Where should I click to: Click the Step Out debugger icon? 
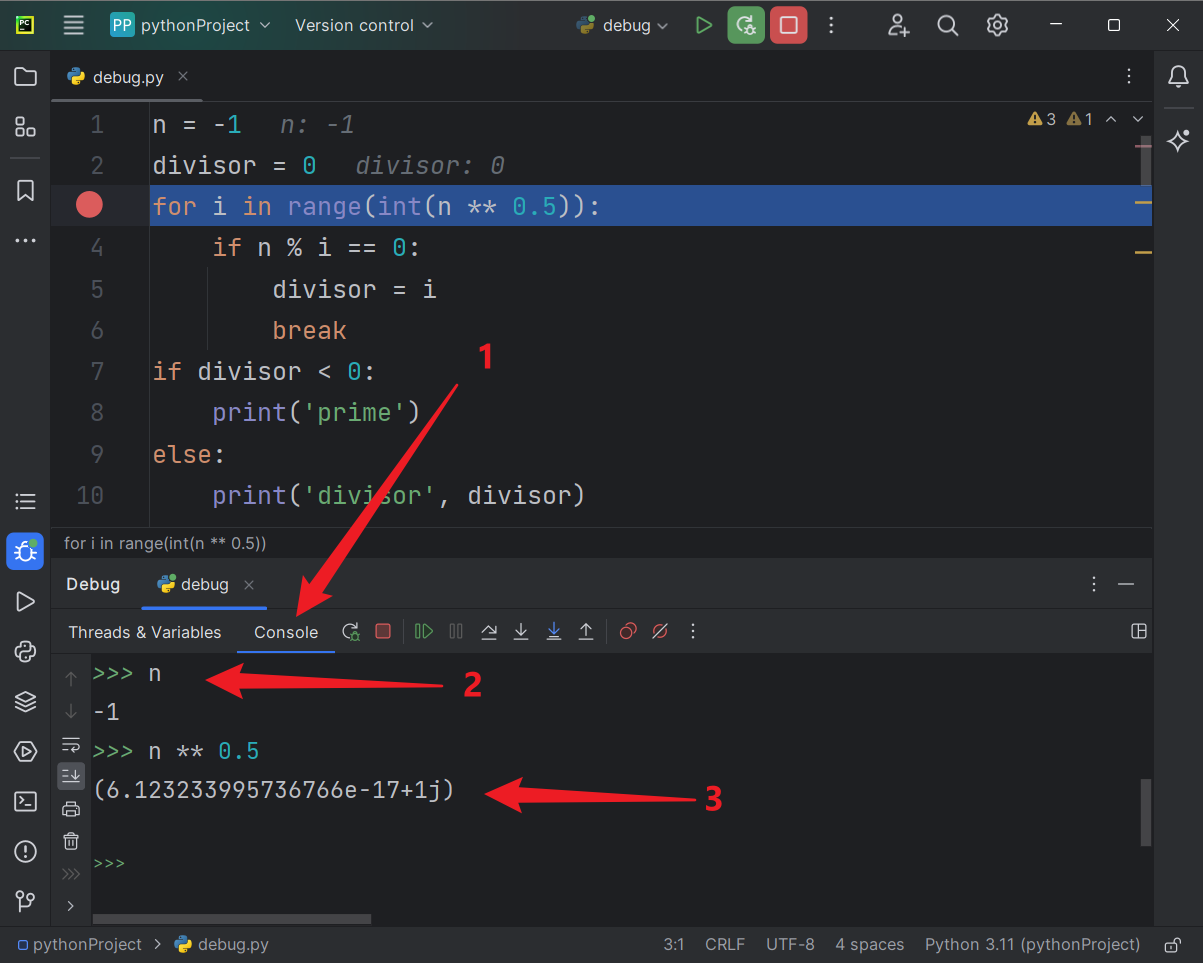pyautogui.click(x=586, y=631)
